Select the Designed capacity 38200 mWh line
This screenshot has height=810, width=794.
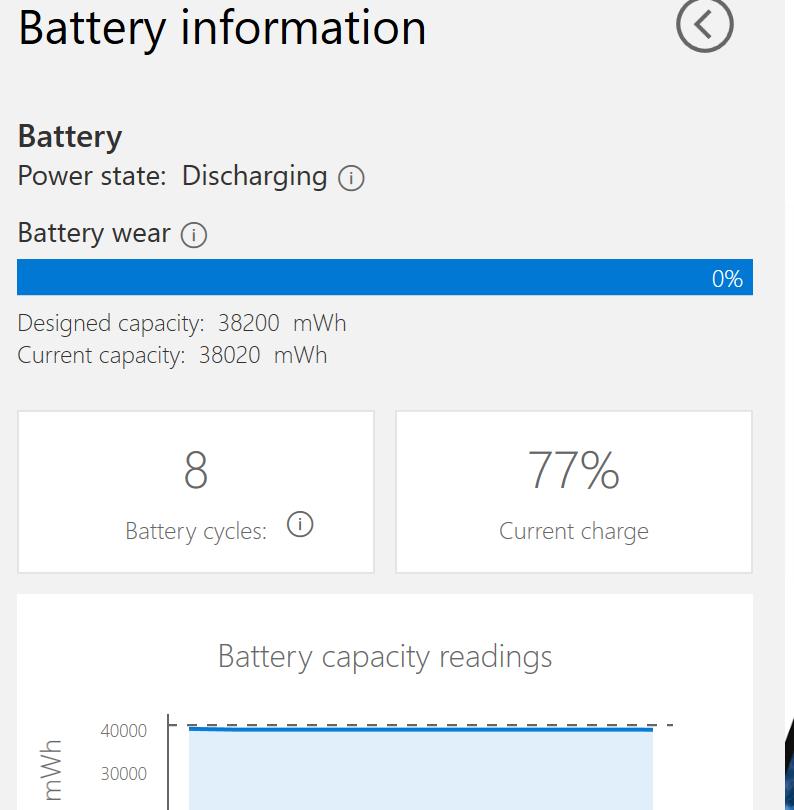pos(182,323)
